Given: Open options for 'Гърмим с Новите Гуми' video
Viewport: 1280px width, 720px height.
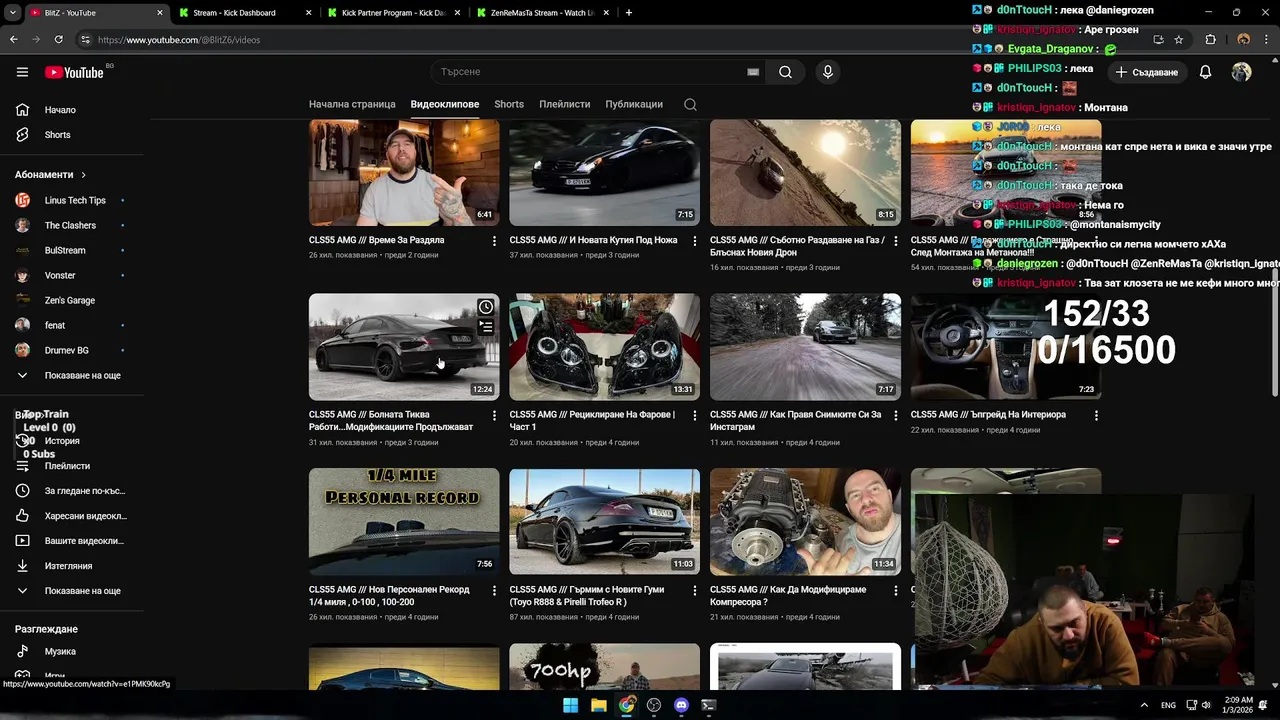Looking at the screenshot, I should pyautogui.click(x=695, y=590).
